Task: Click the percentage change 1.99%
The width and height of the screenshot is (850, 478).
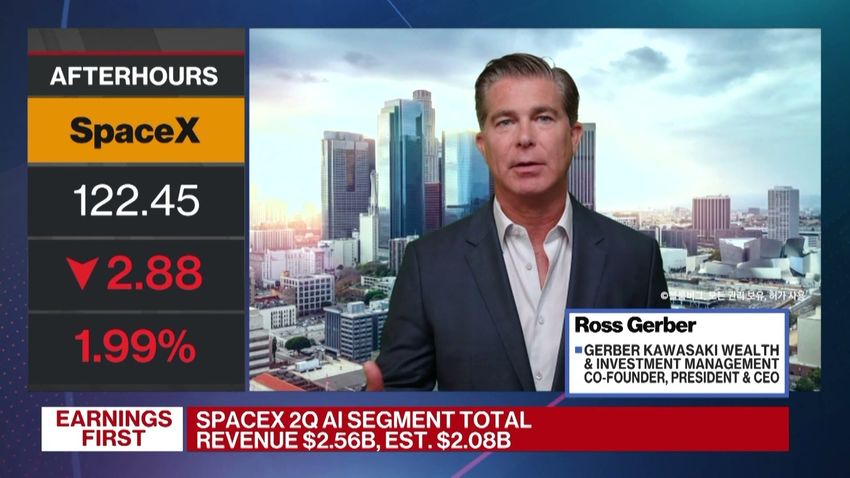Action: click(x=135, y=346)
